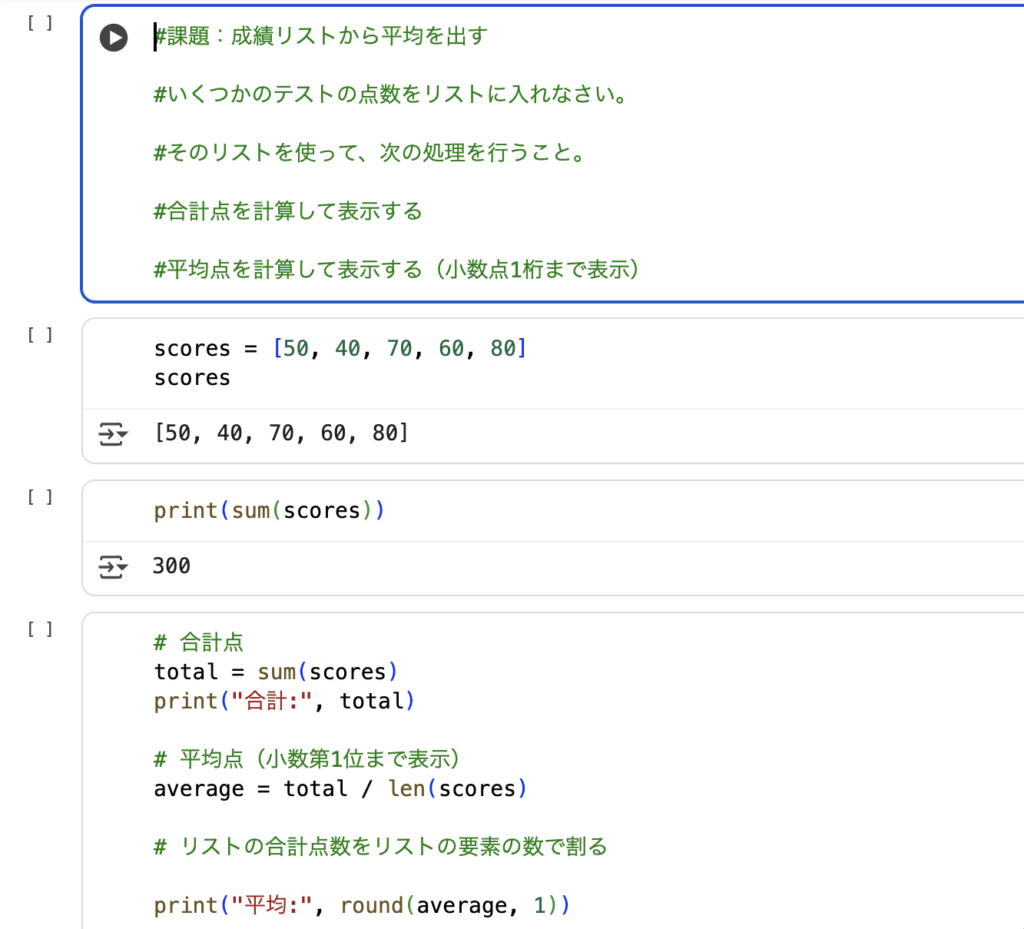Click the execution bracket of the scores cell
Image resolution: width=1024 pixels, height=929 pixels.
40,335
